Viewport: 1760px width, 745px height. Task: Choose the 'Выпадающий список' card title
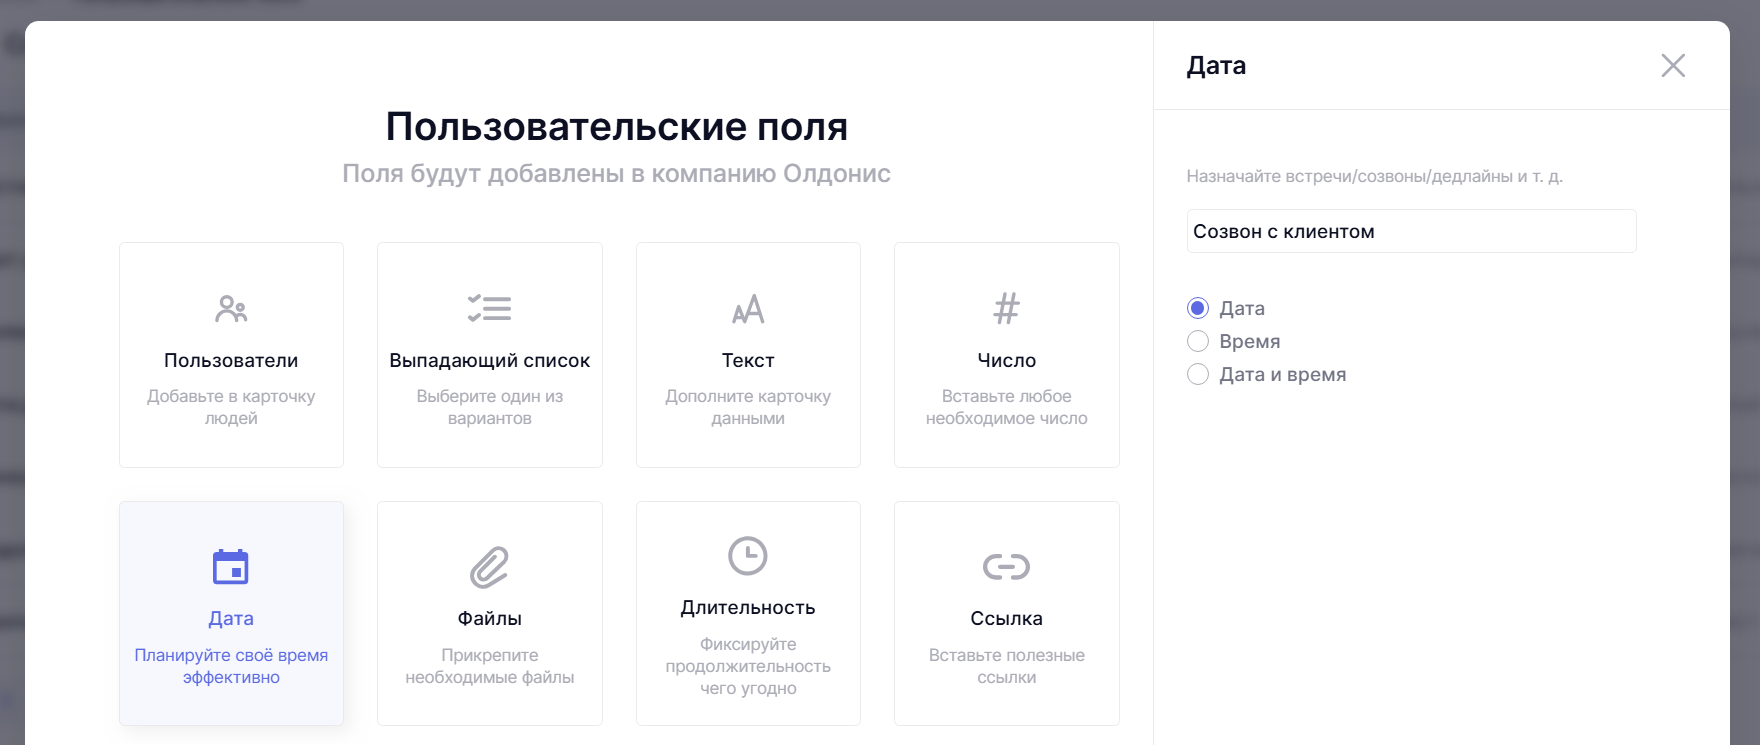click(489, 360)
